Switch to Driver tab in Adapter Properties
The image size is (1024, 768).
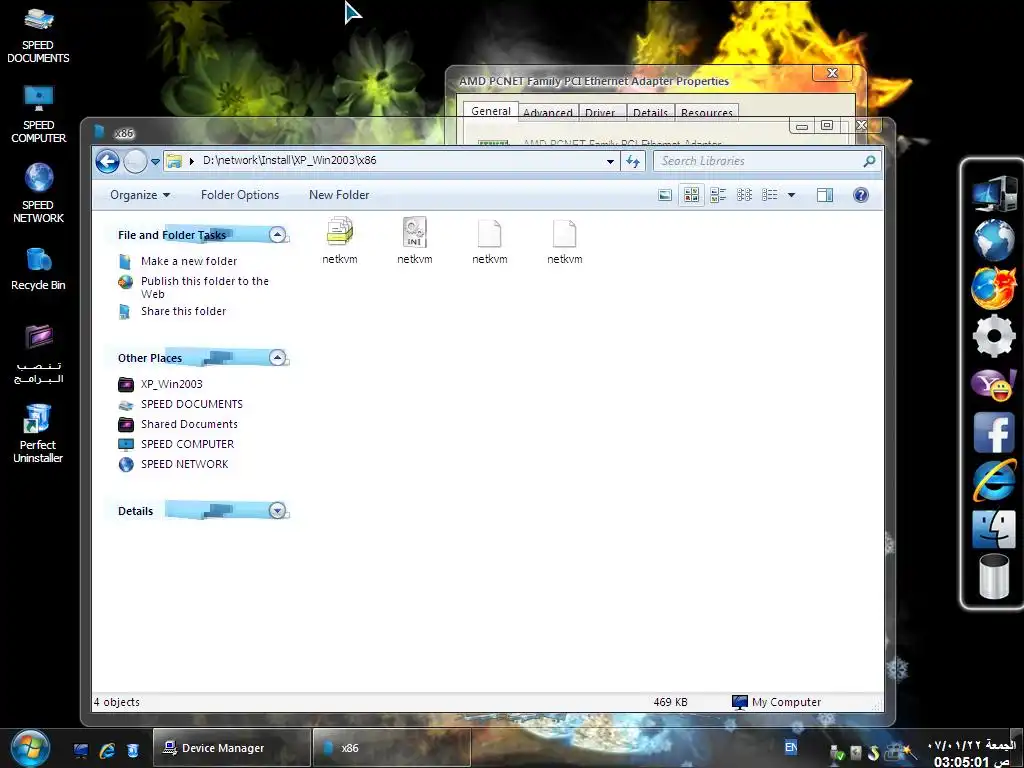[600, 112]
